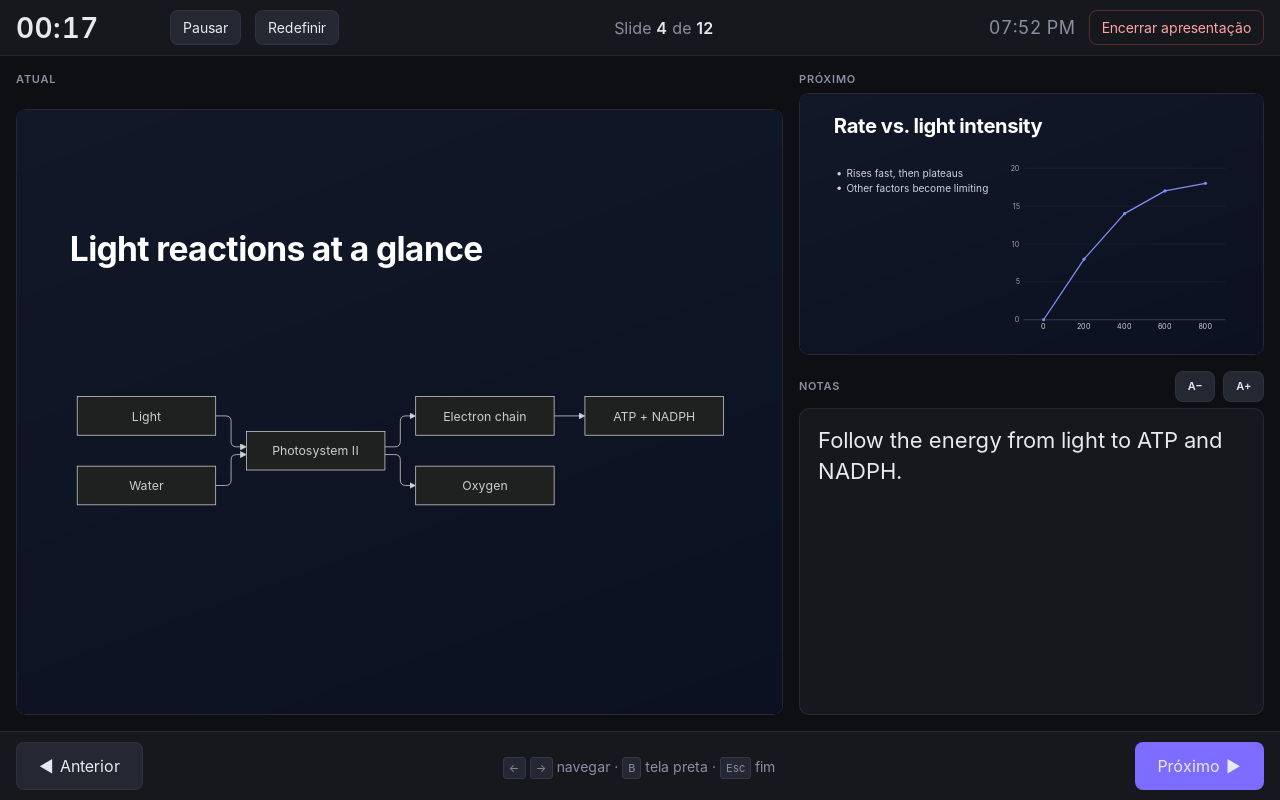Screen dimensions: 1280x800
Task: Pause the timer with Pausar
Action: (205, 28)
